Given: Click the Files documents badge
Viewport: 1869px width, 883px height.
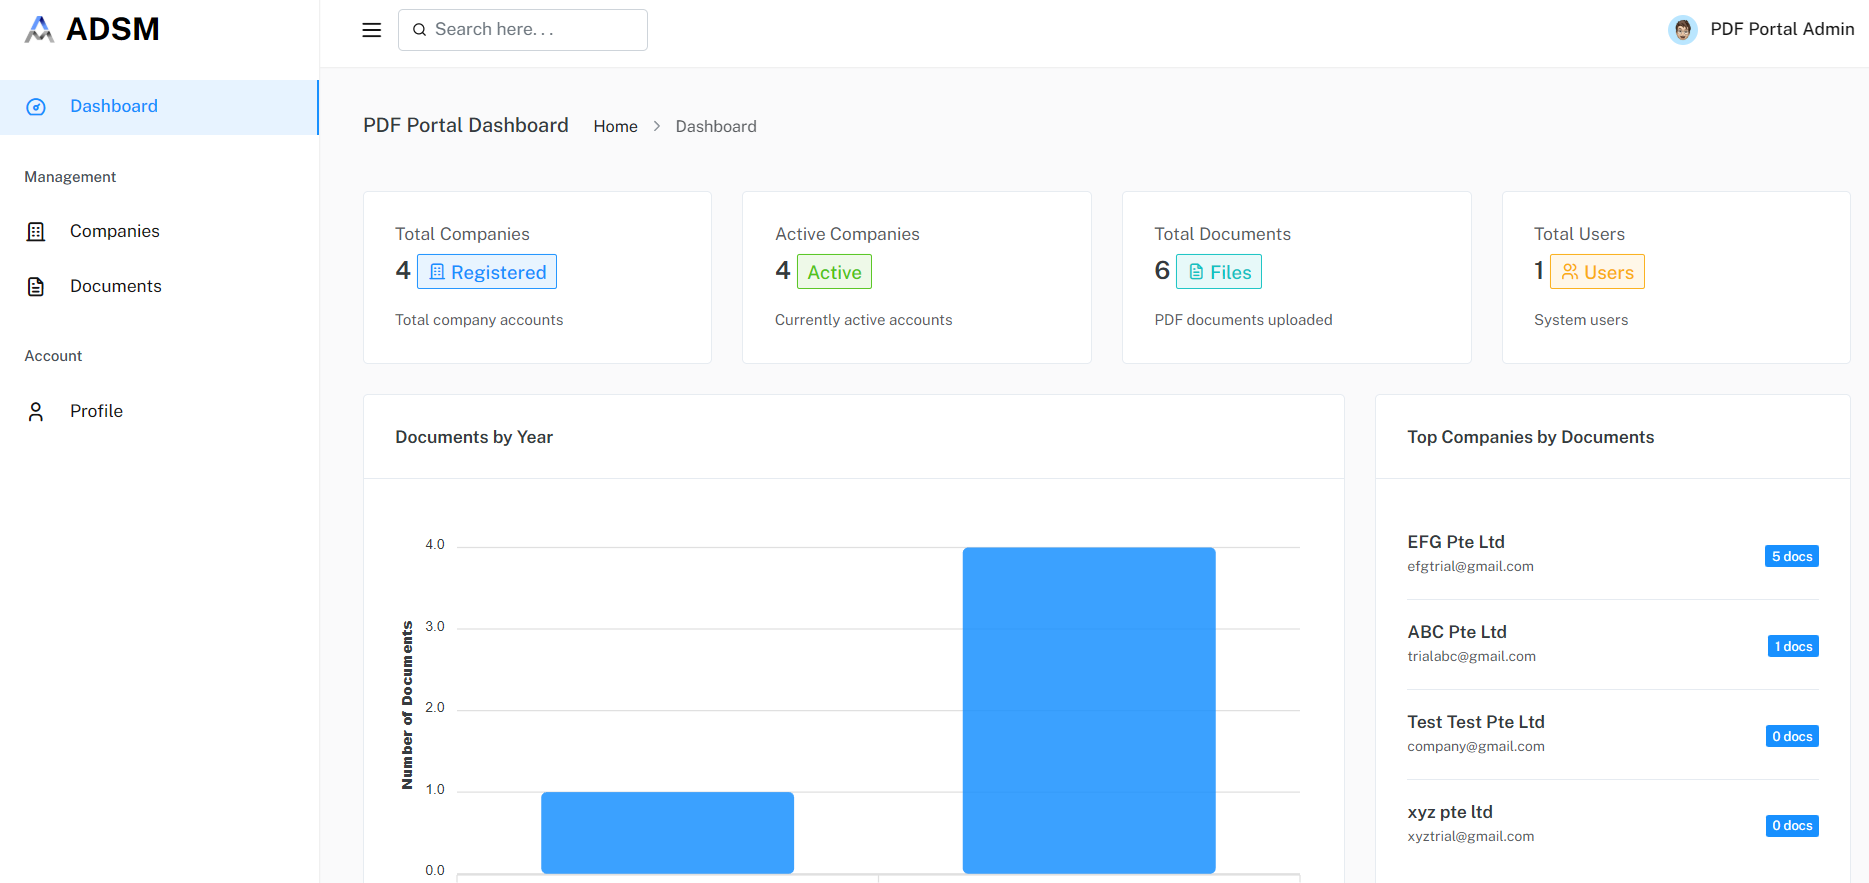Looking at the screenshot, I should click(x=1218, y=272).
